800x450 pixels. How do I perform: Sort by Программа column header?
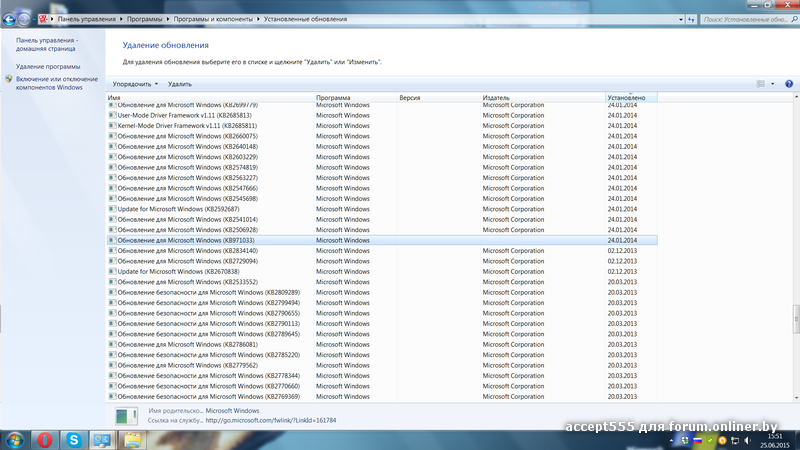355,97
